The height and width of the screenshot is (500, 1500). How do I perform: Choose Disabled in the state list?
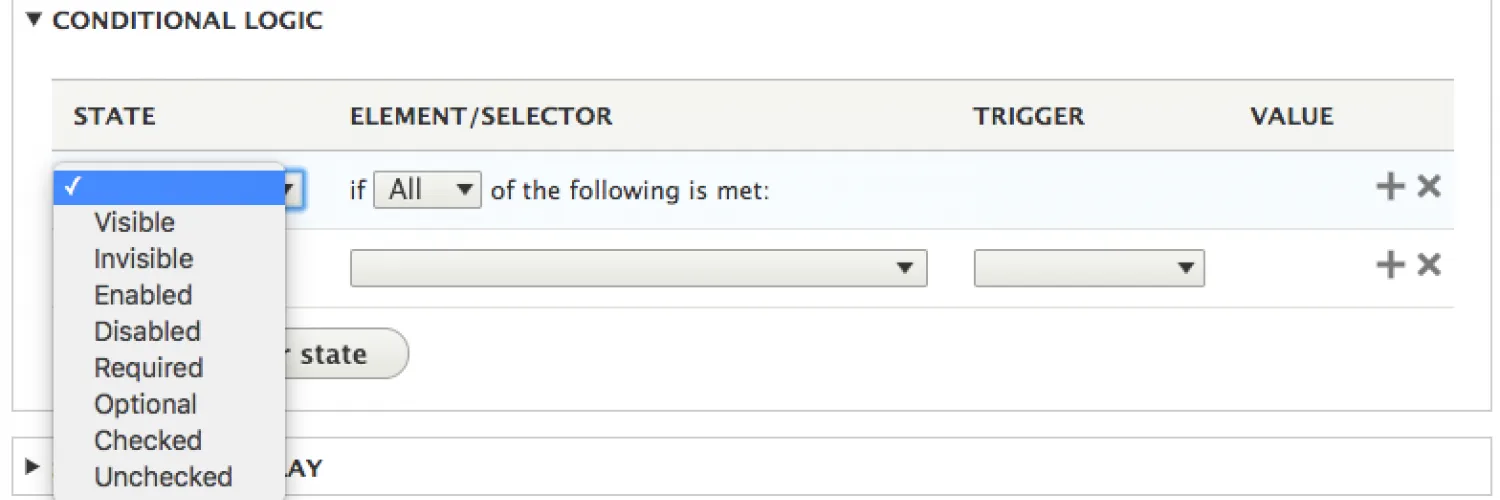point(147,331)
